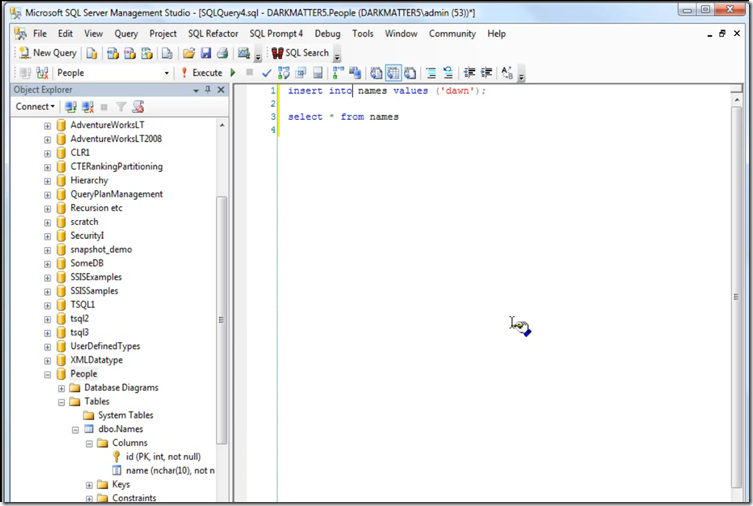Open the File menu
This screenshot has height=506, width=753.
40,34
